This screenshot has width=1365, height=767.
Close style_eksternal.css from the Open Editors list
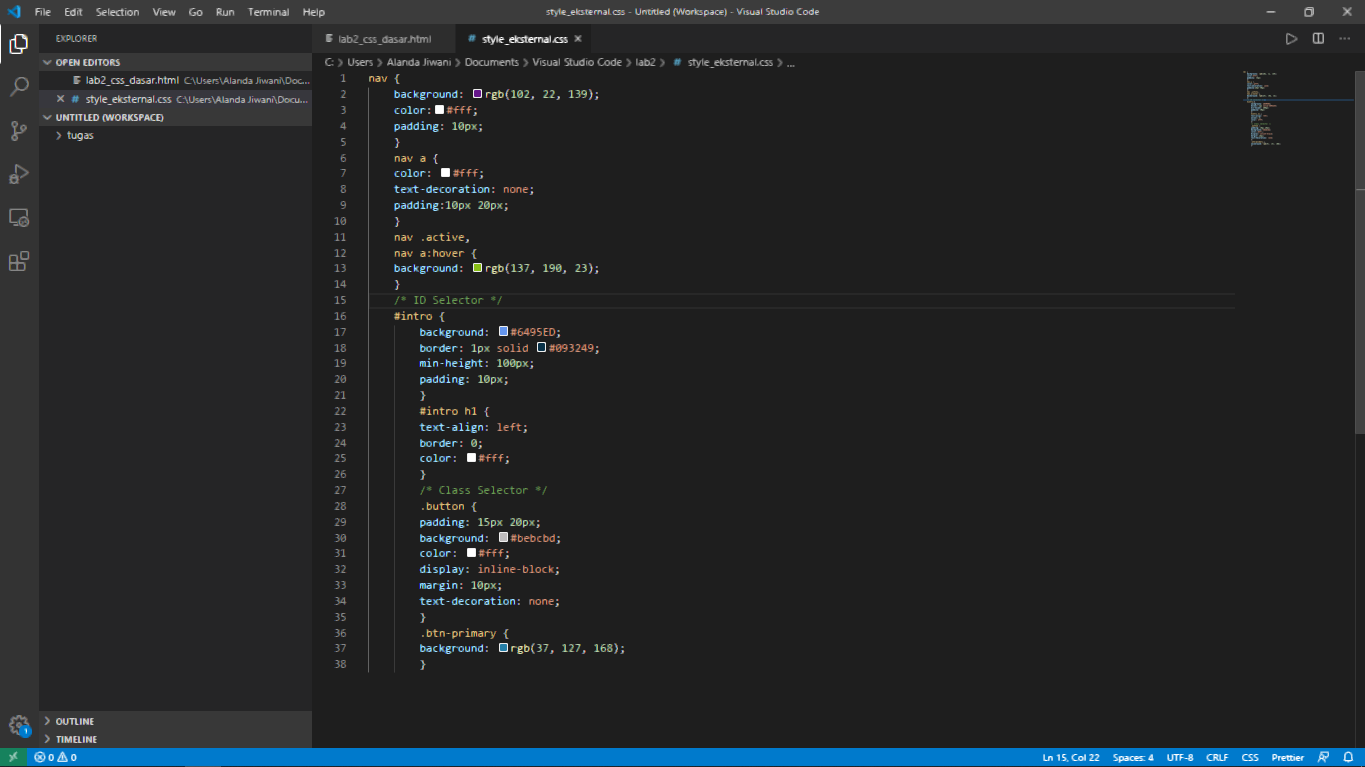coord(61,99)
